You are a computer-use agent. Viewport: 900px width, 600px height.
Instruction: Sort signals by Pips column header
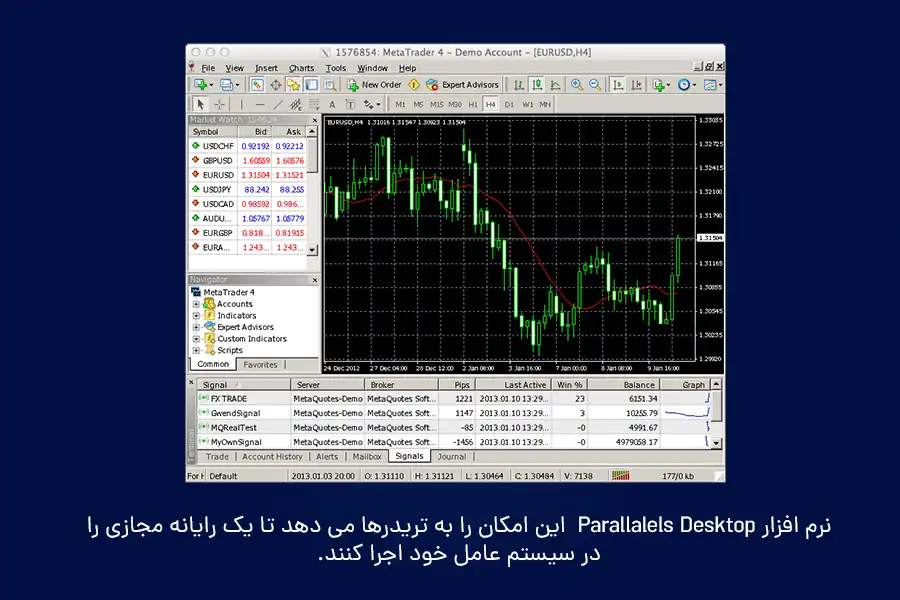pos(457,385)
